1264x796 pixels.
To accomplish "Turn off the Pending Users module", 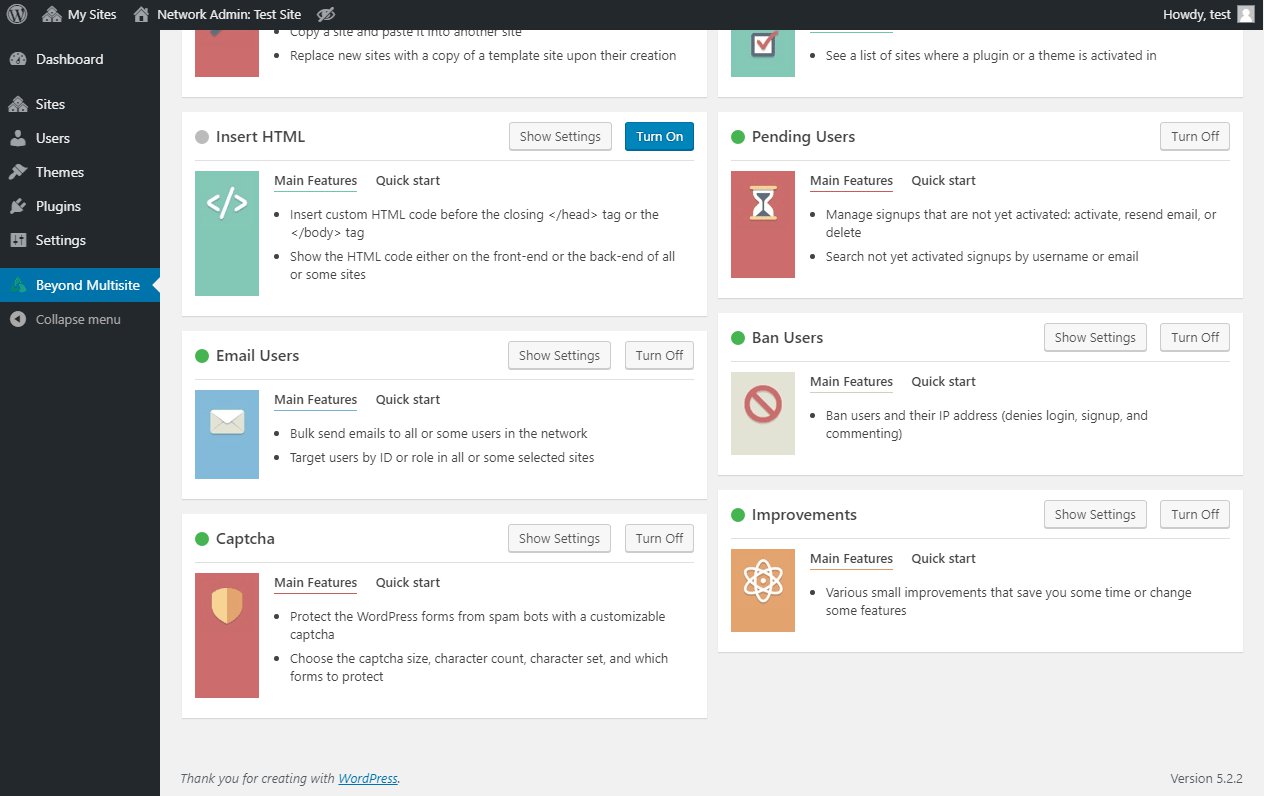I will click(x=1194, y=136).
